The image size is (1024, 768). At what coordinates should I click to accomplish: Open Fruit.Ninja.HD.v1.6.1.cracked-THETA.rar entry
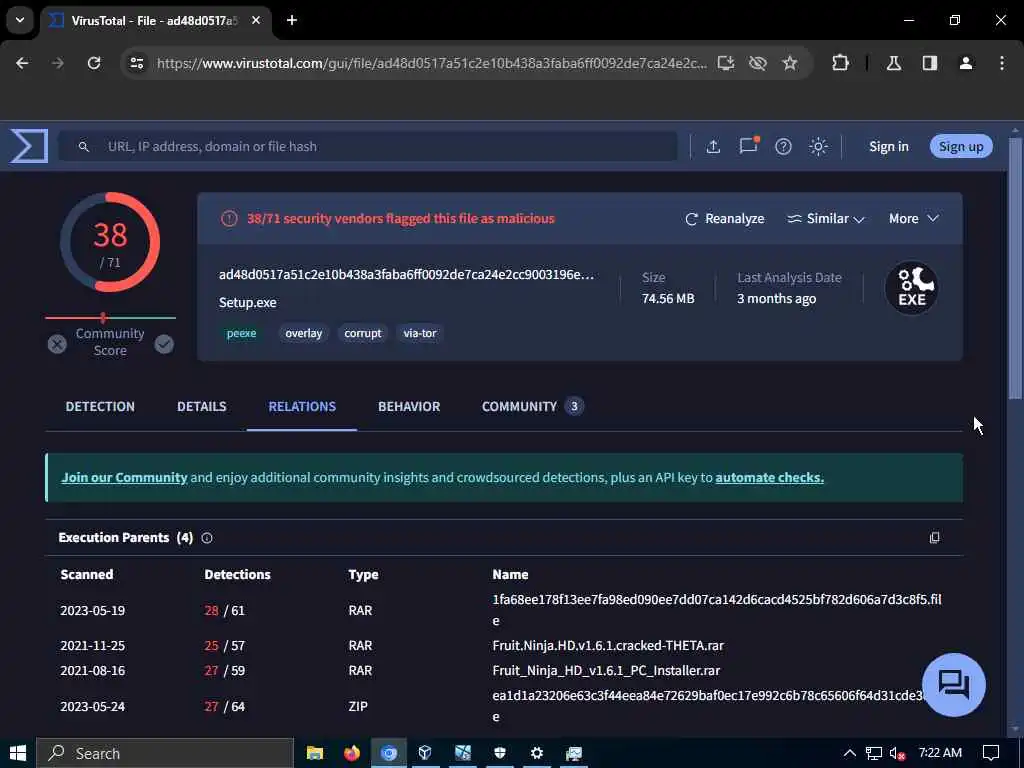click(608, 645)
